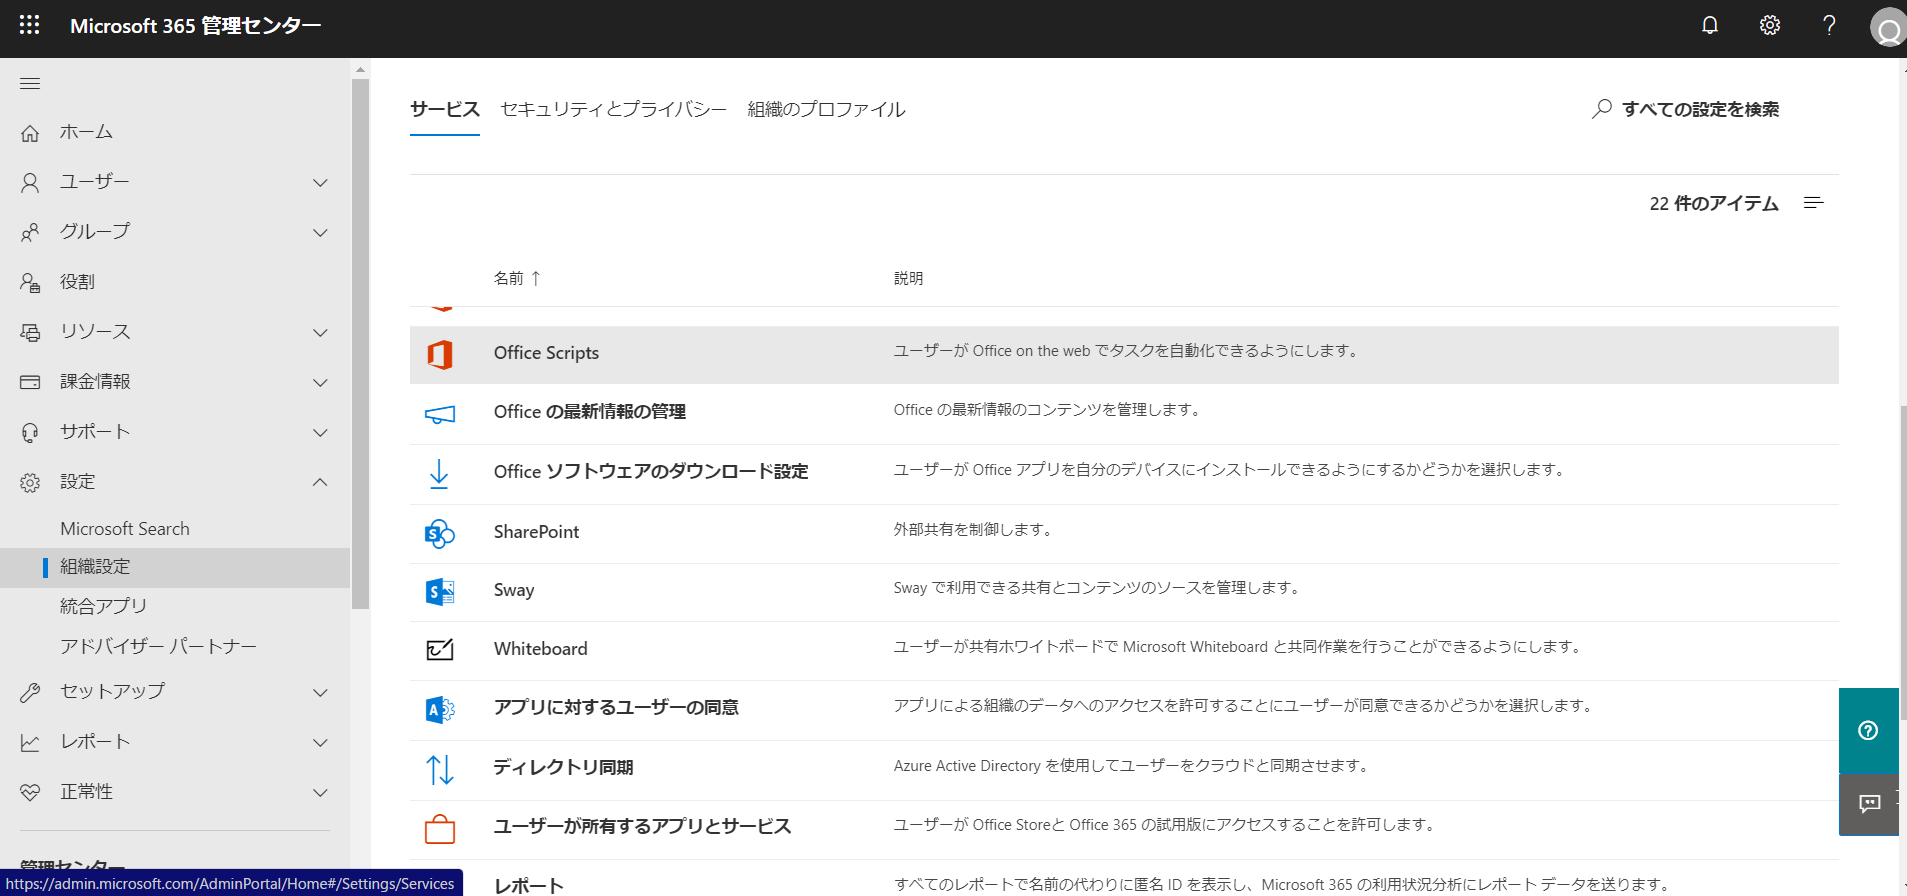Screen dimensions: 1907x896
Task: Open the feedback chat button
Action: (x=1868, y=804)
